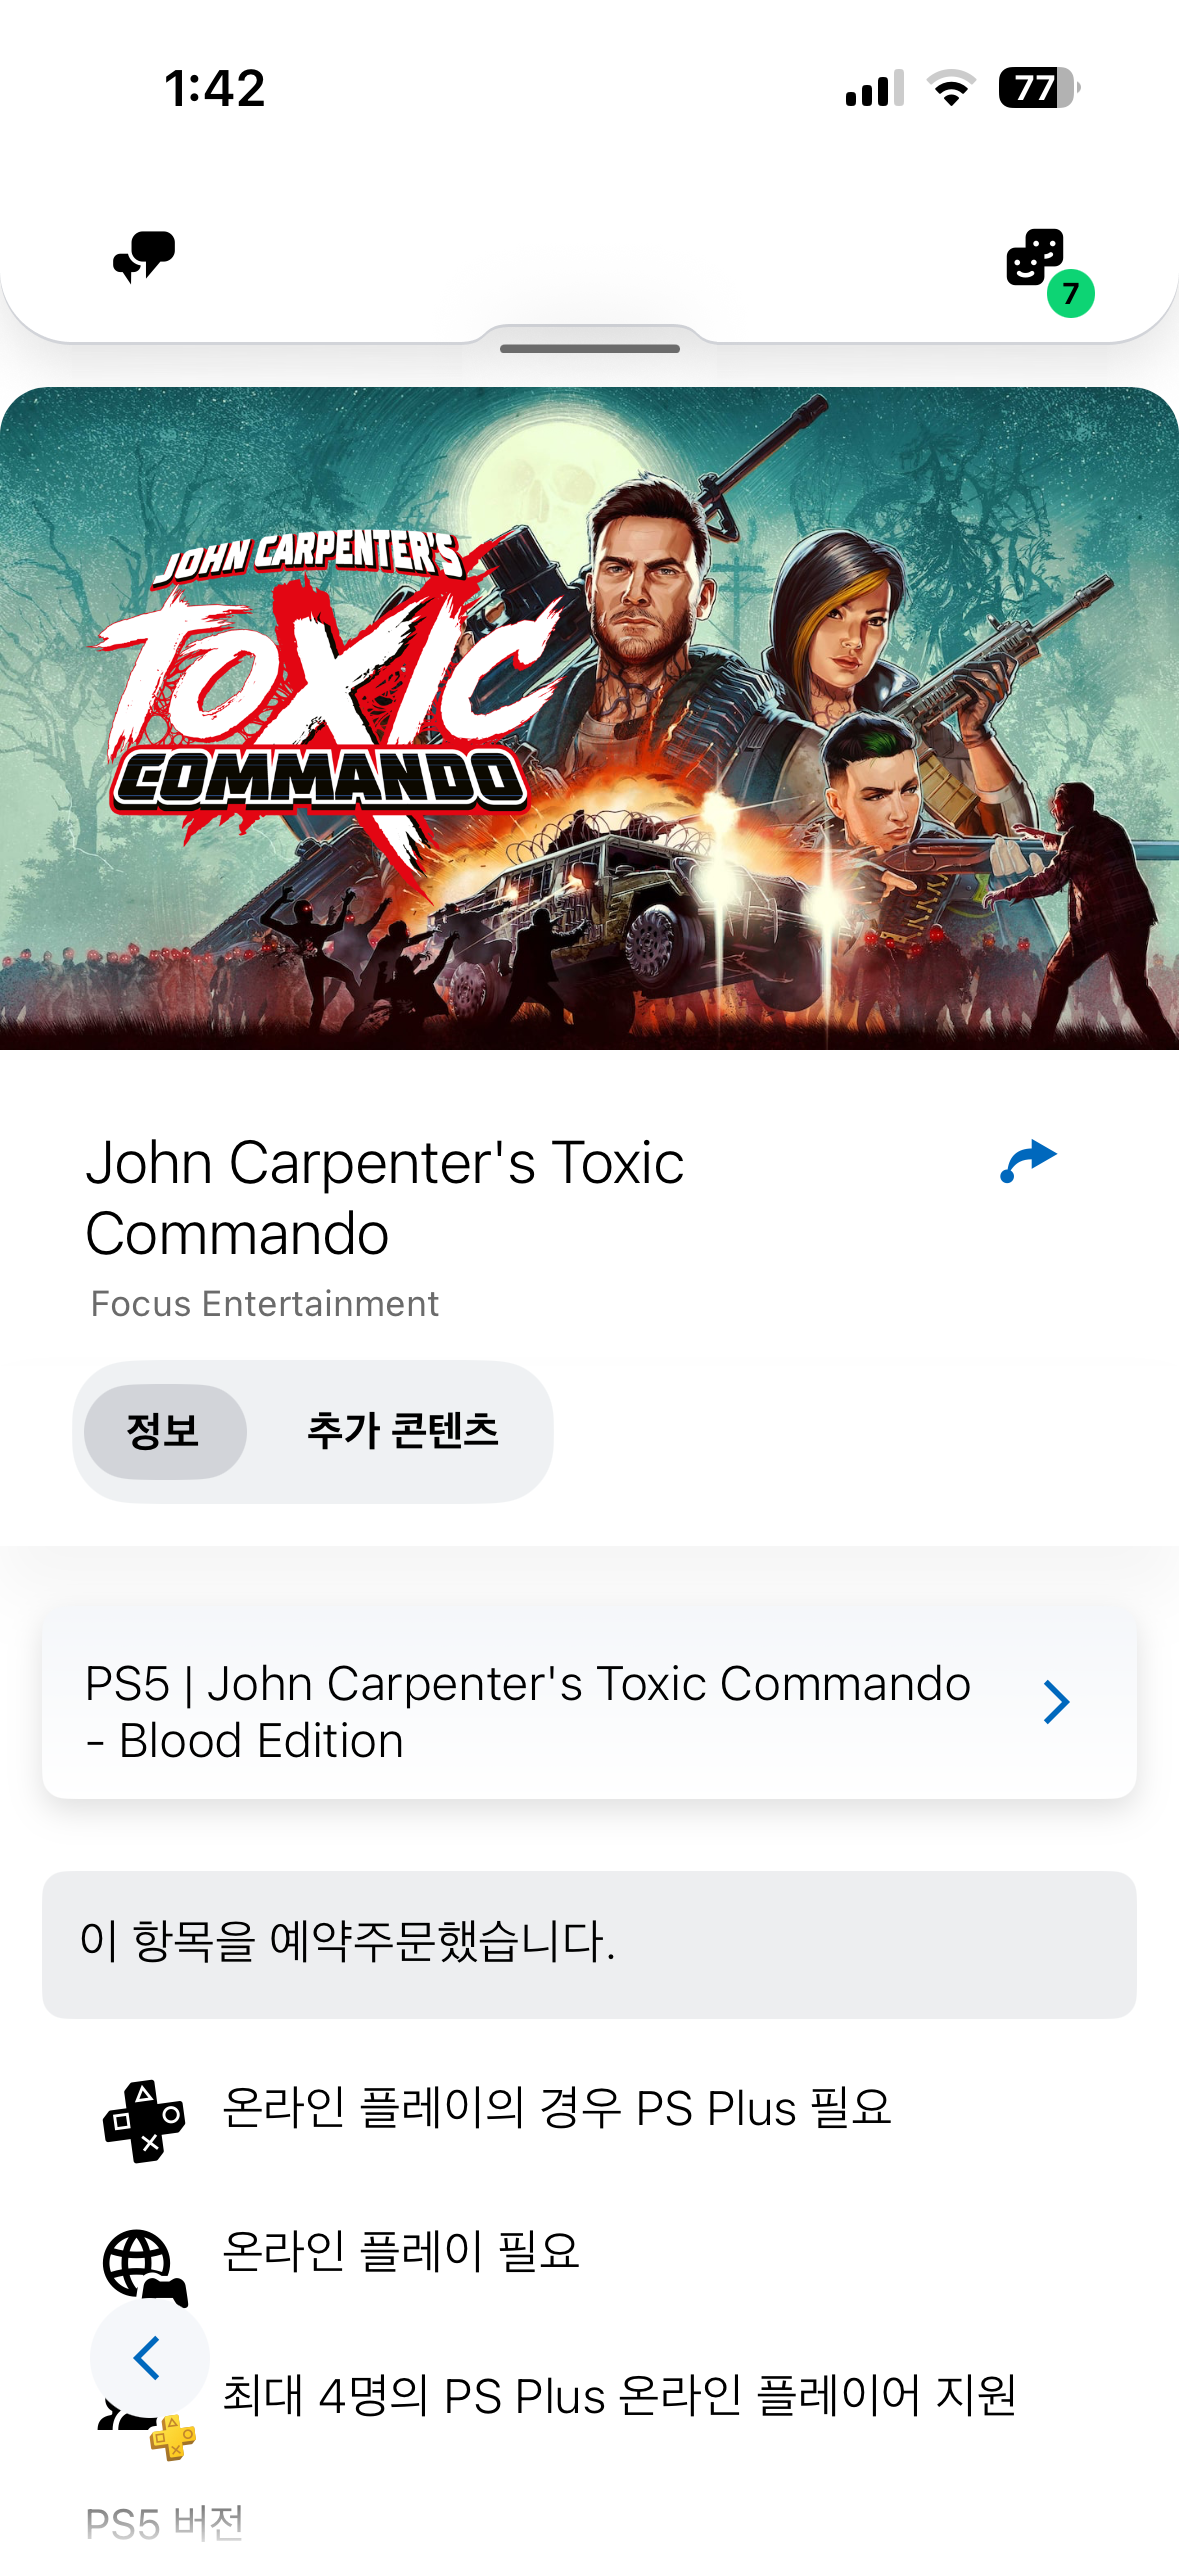Pull down the top panel drag handle
The image size is (1179, 2556).
click(589, 348)
